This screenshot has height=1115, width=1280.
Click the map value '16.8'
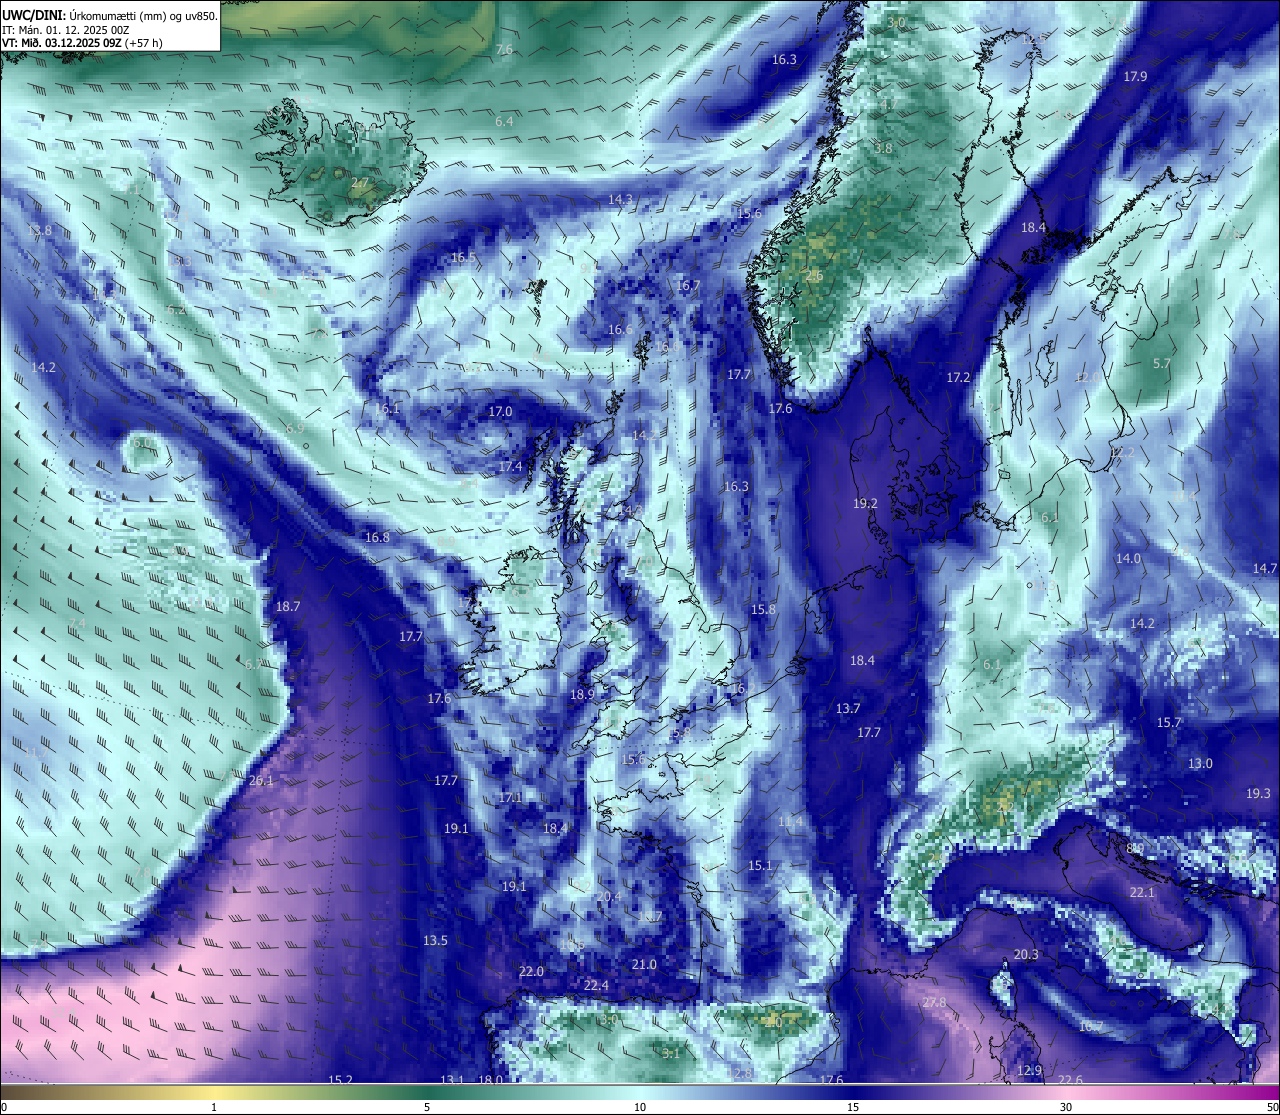click(377, 537)
